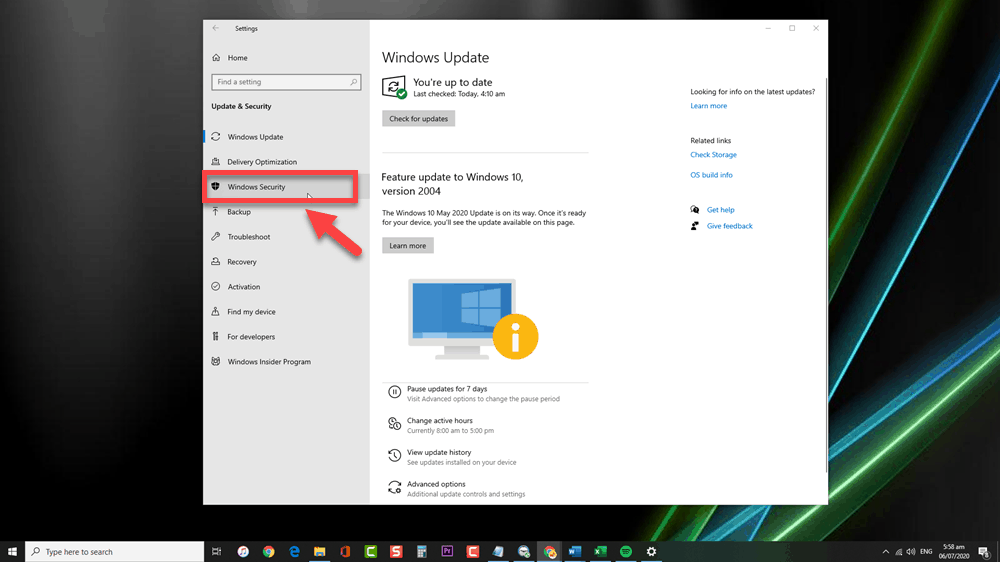The height and width of the screenshot is (562, 1000).
Task: Show hidden system tray icons
Action: [885, 552]
